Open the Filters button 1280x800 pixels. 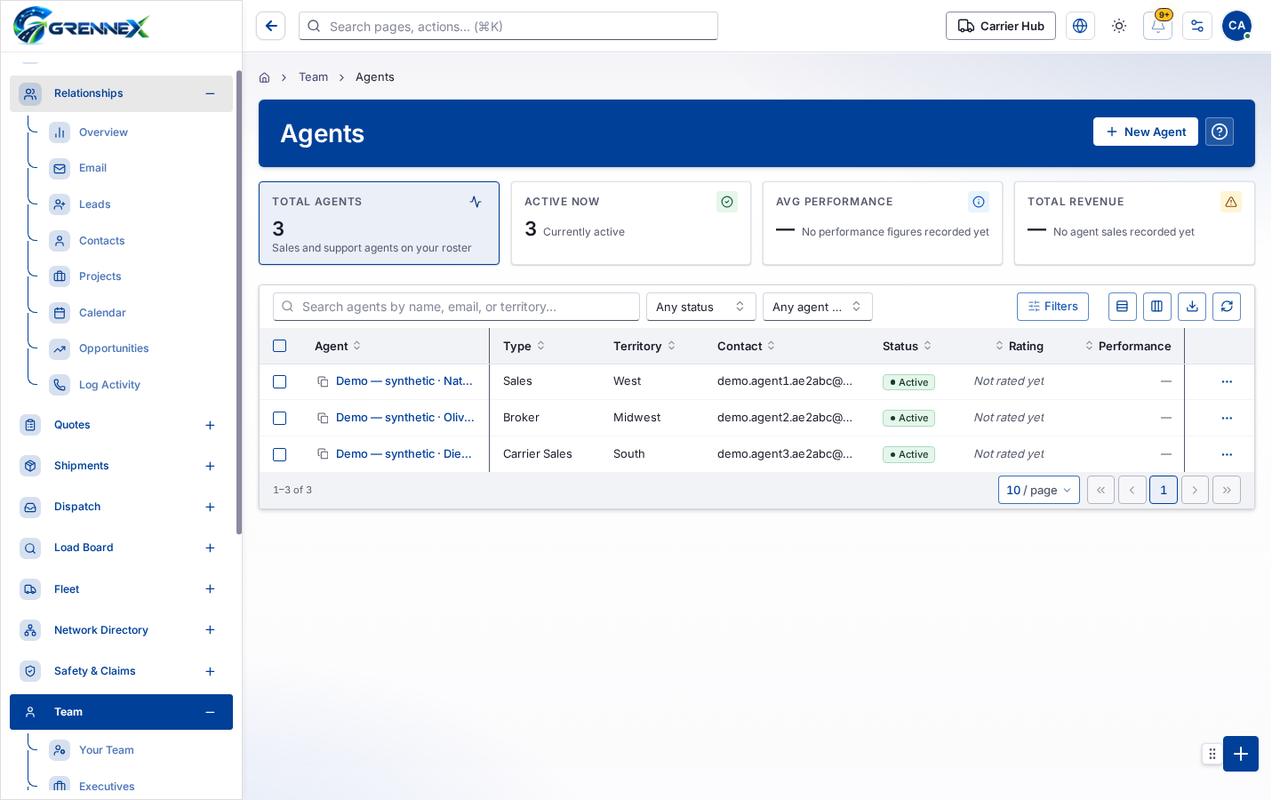click(x=1053, y=307)
